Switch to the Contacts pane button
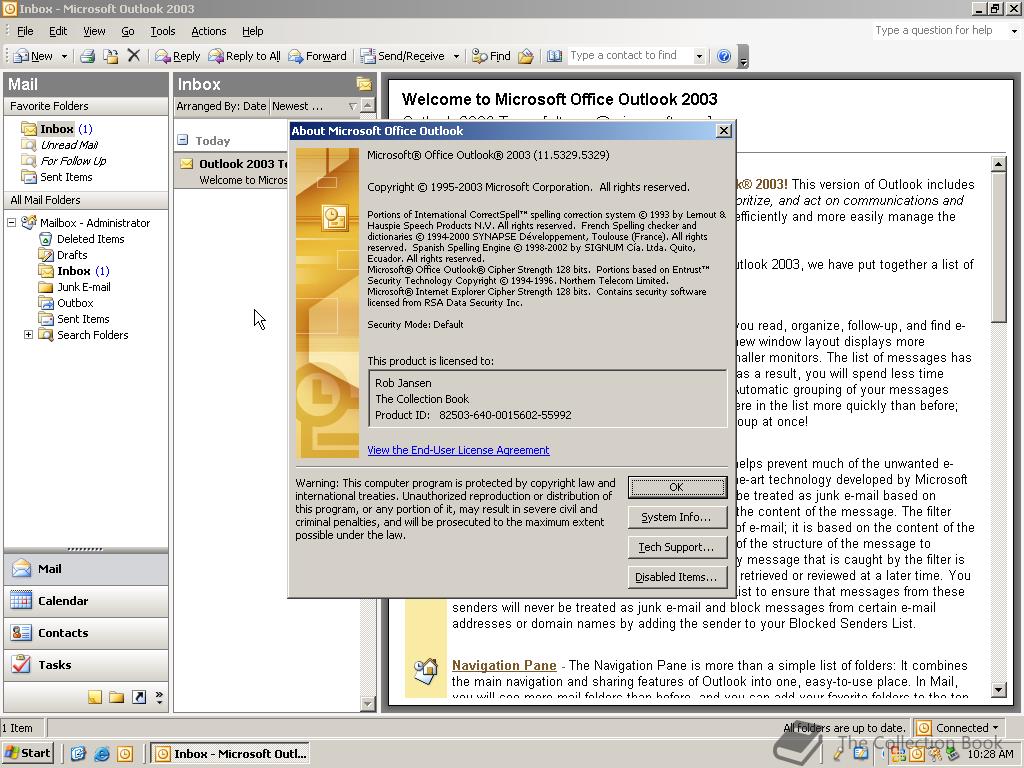 tap(86, 633)
